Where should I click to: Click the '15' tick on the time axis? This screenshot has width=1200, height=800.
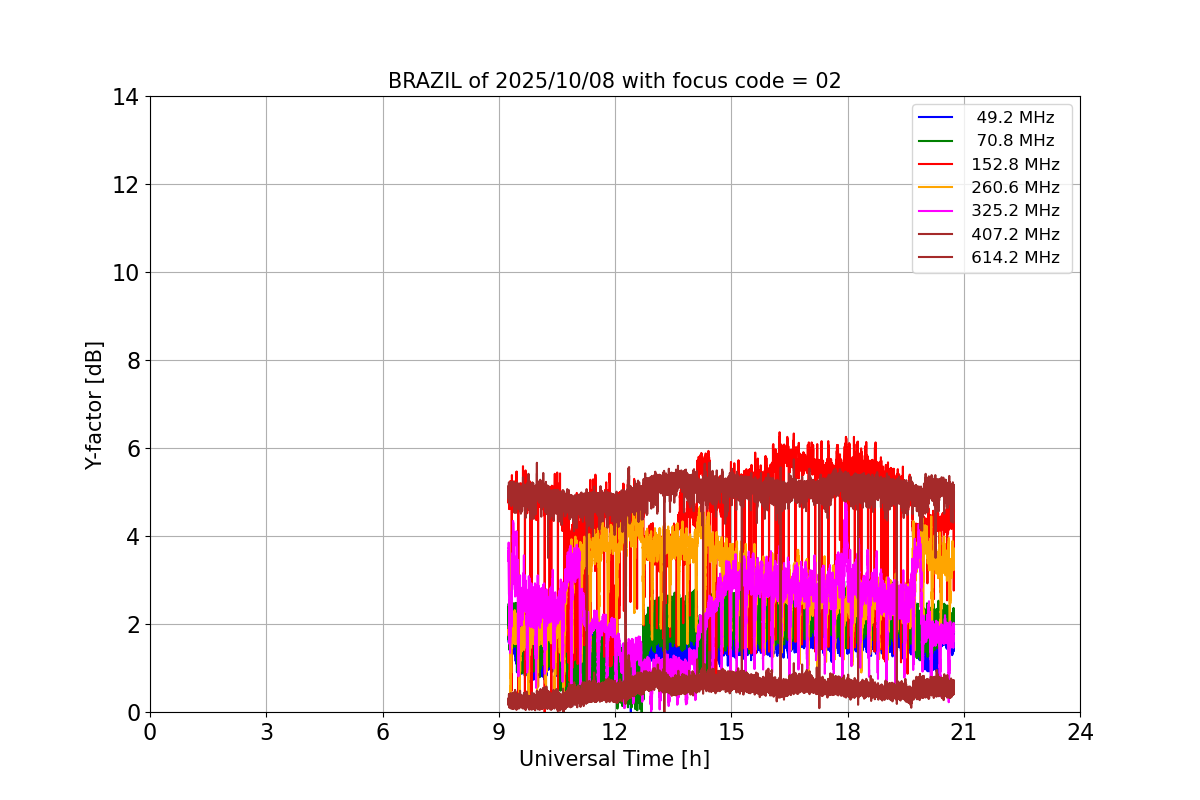click(731, 732)
